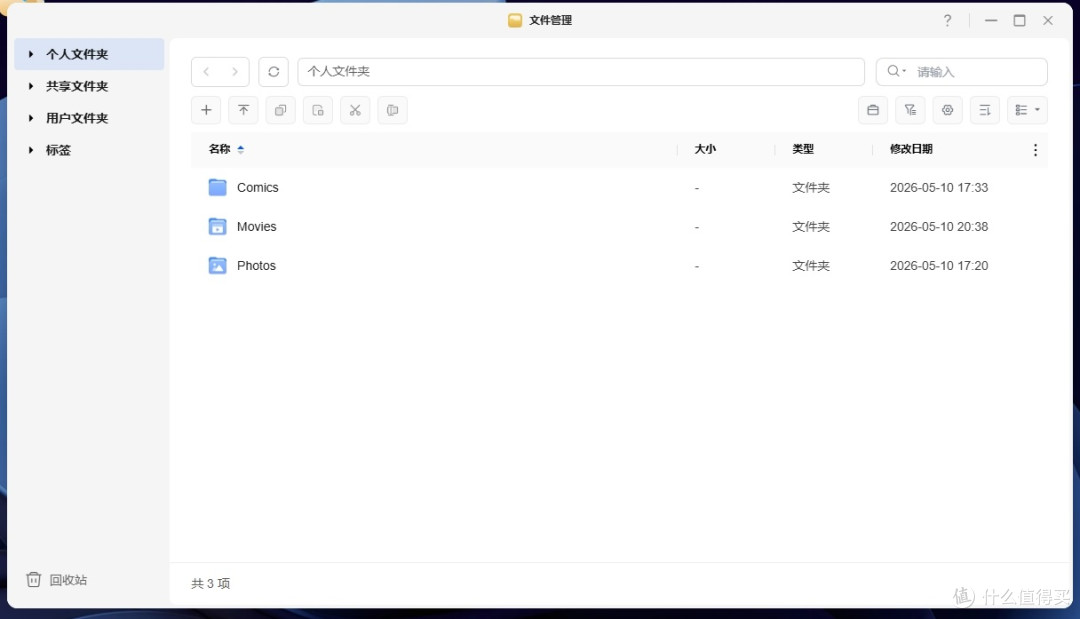The image size is (1080, 619).
Task: Select the Photos folder name
Action: click(256, 266)
